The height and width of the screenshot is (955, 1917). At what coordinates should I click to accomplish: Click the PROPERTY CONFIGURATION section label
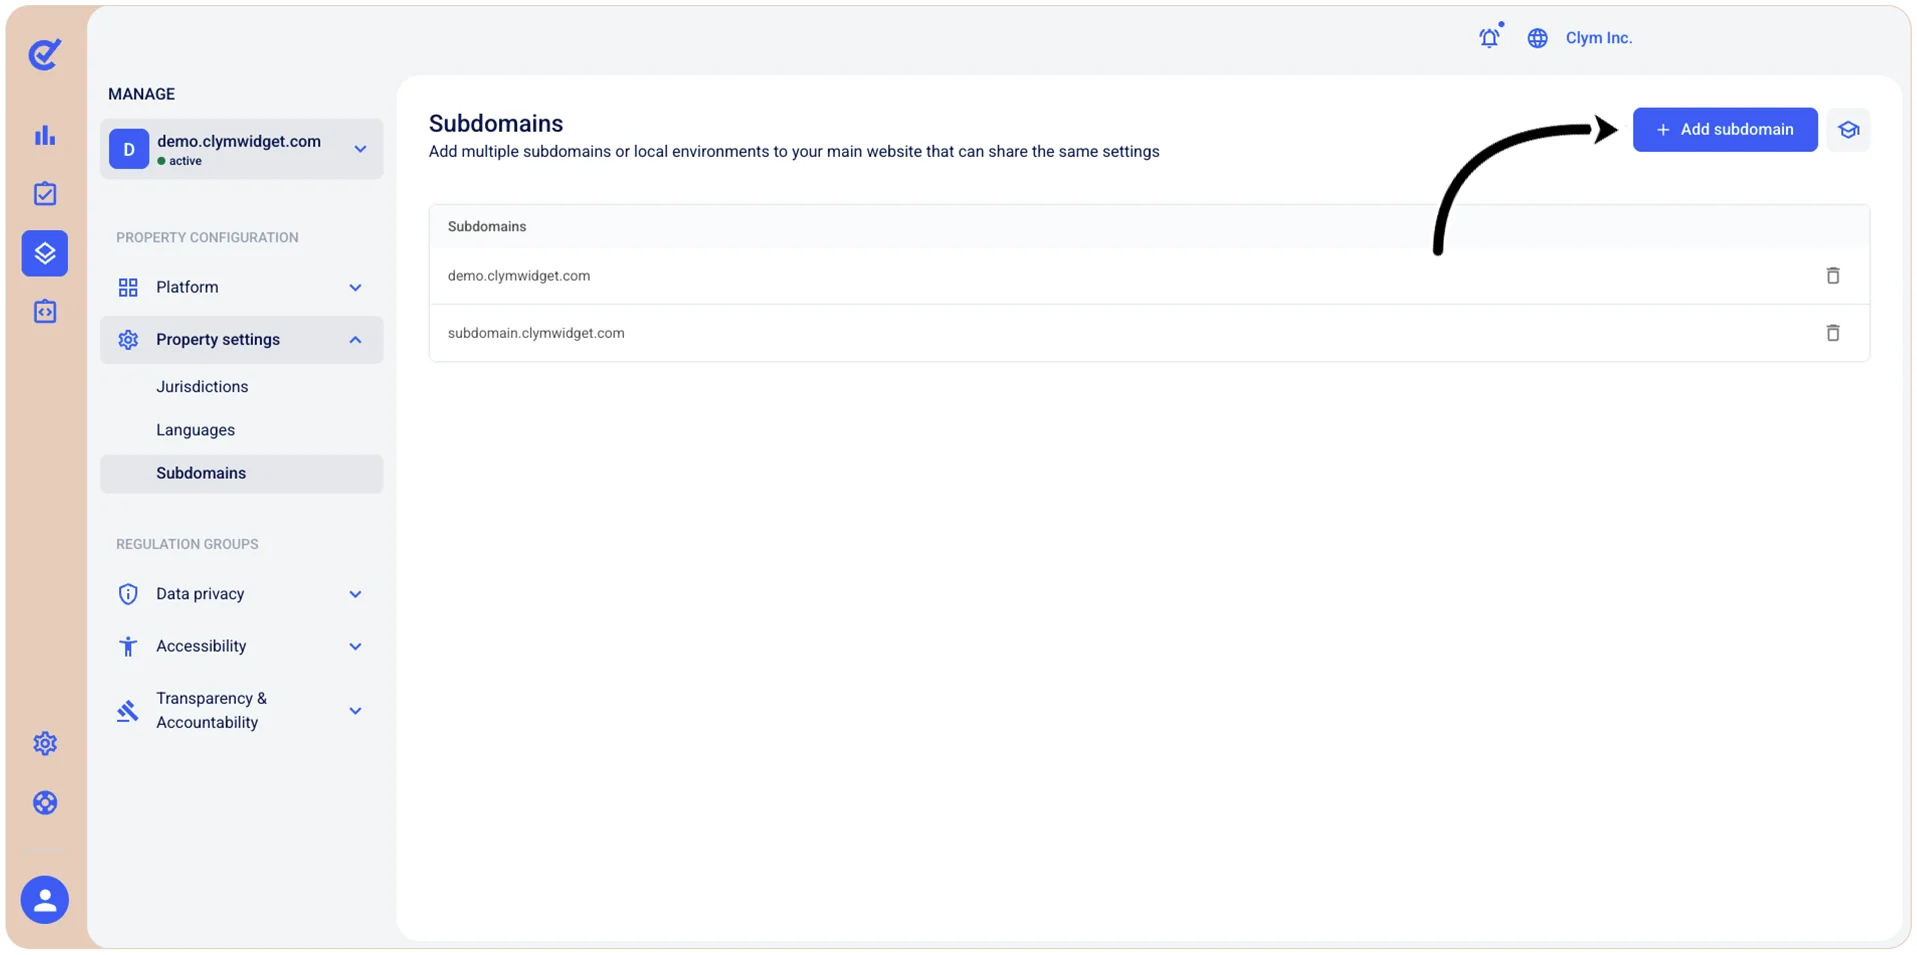[x=207, y=238]
